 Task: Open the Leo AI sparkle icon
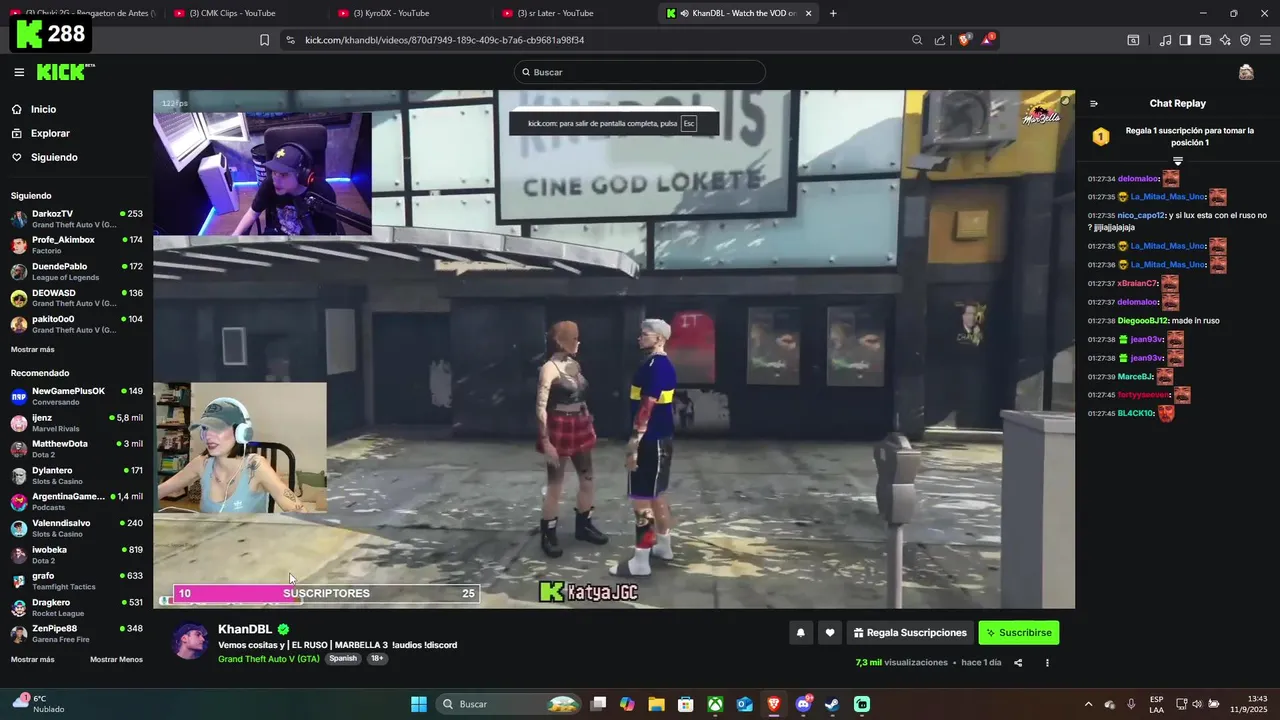pos(1225,40)
